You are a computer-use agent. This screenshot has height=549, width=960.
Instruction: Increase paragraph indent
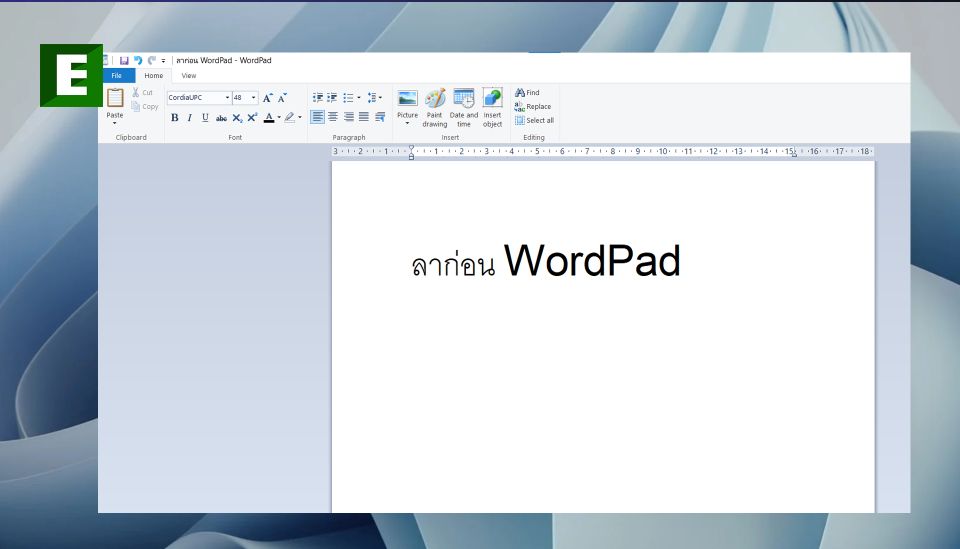pyautogui.click(x=332, y=98)
